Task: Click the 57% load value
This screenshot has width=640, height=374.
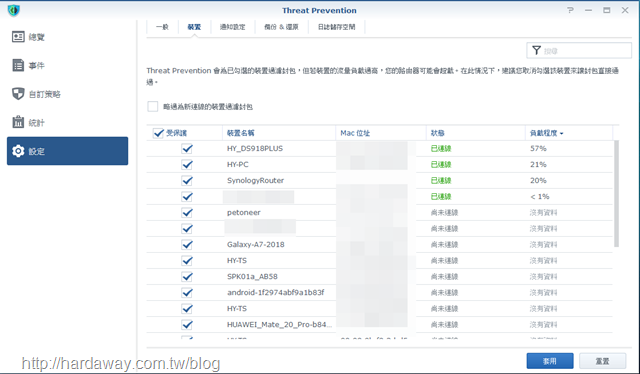Action: point(538,149)
